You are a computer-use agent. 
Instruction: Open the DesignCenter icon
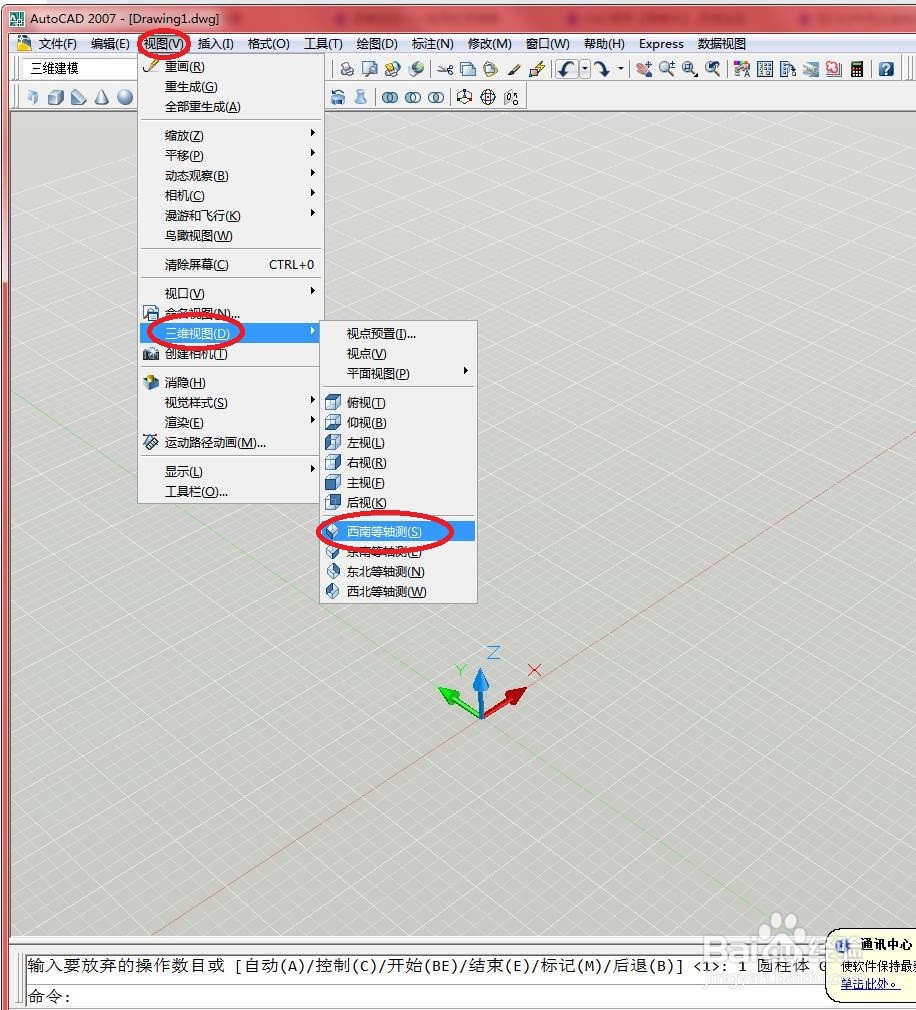(765, 69)
